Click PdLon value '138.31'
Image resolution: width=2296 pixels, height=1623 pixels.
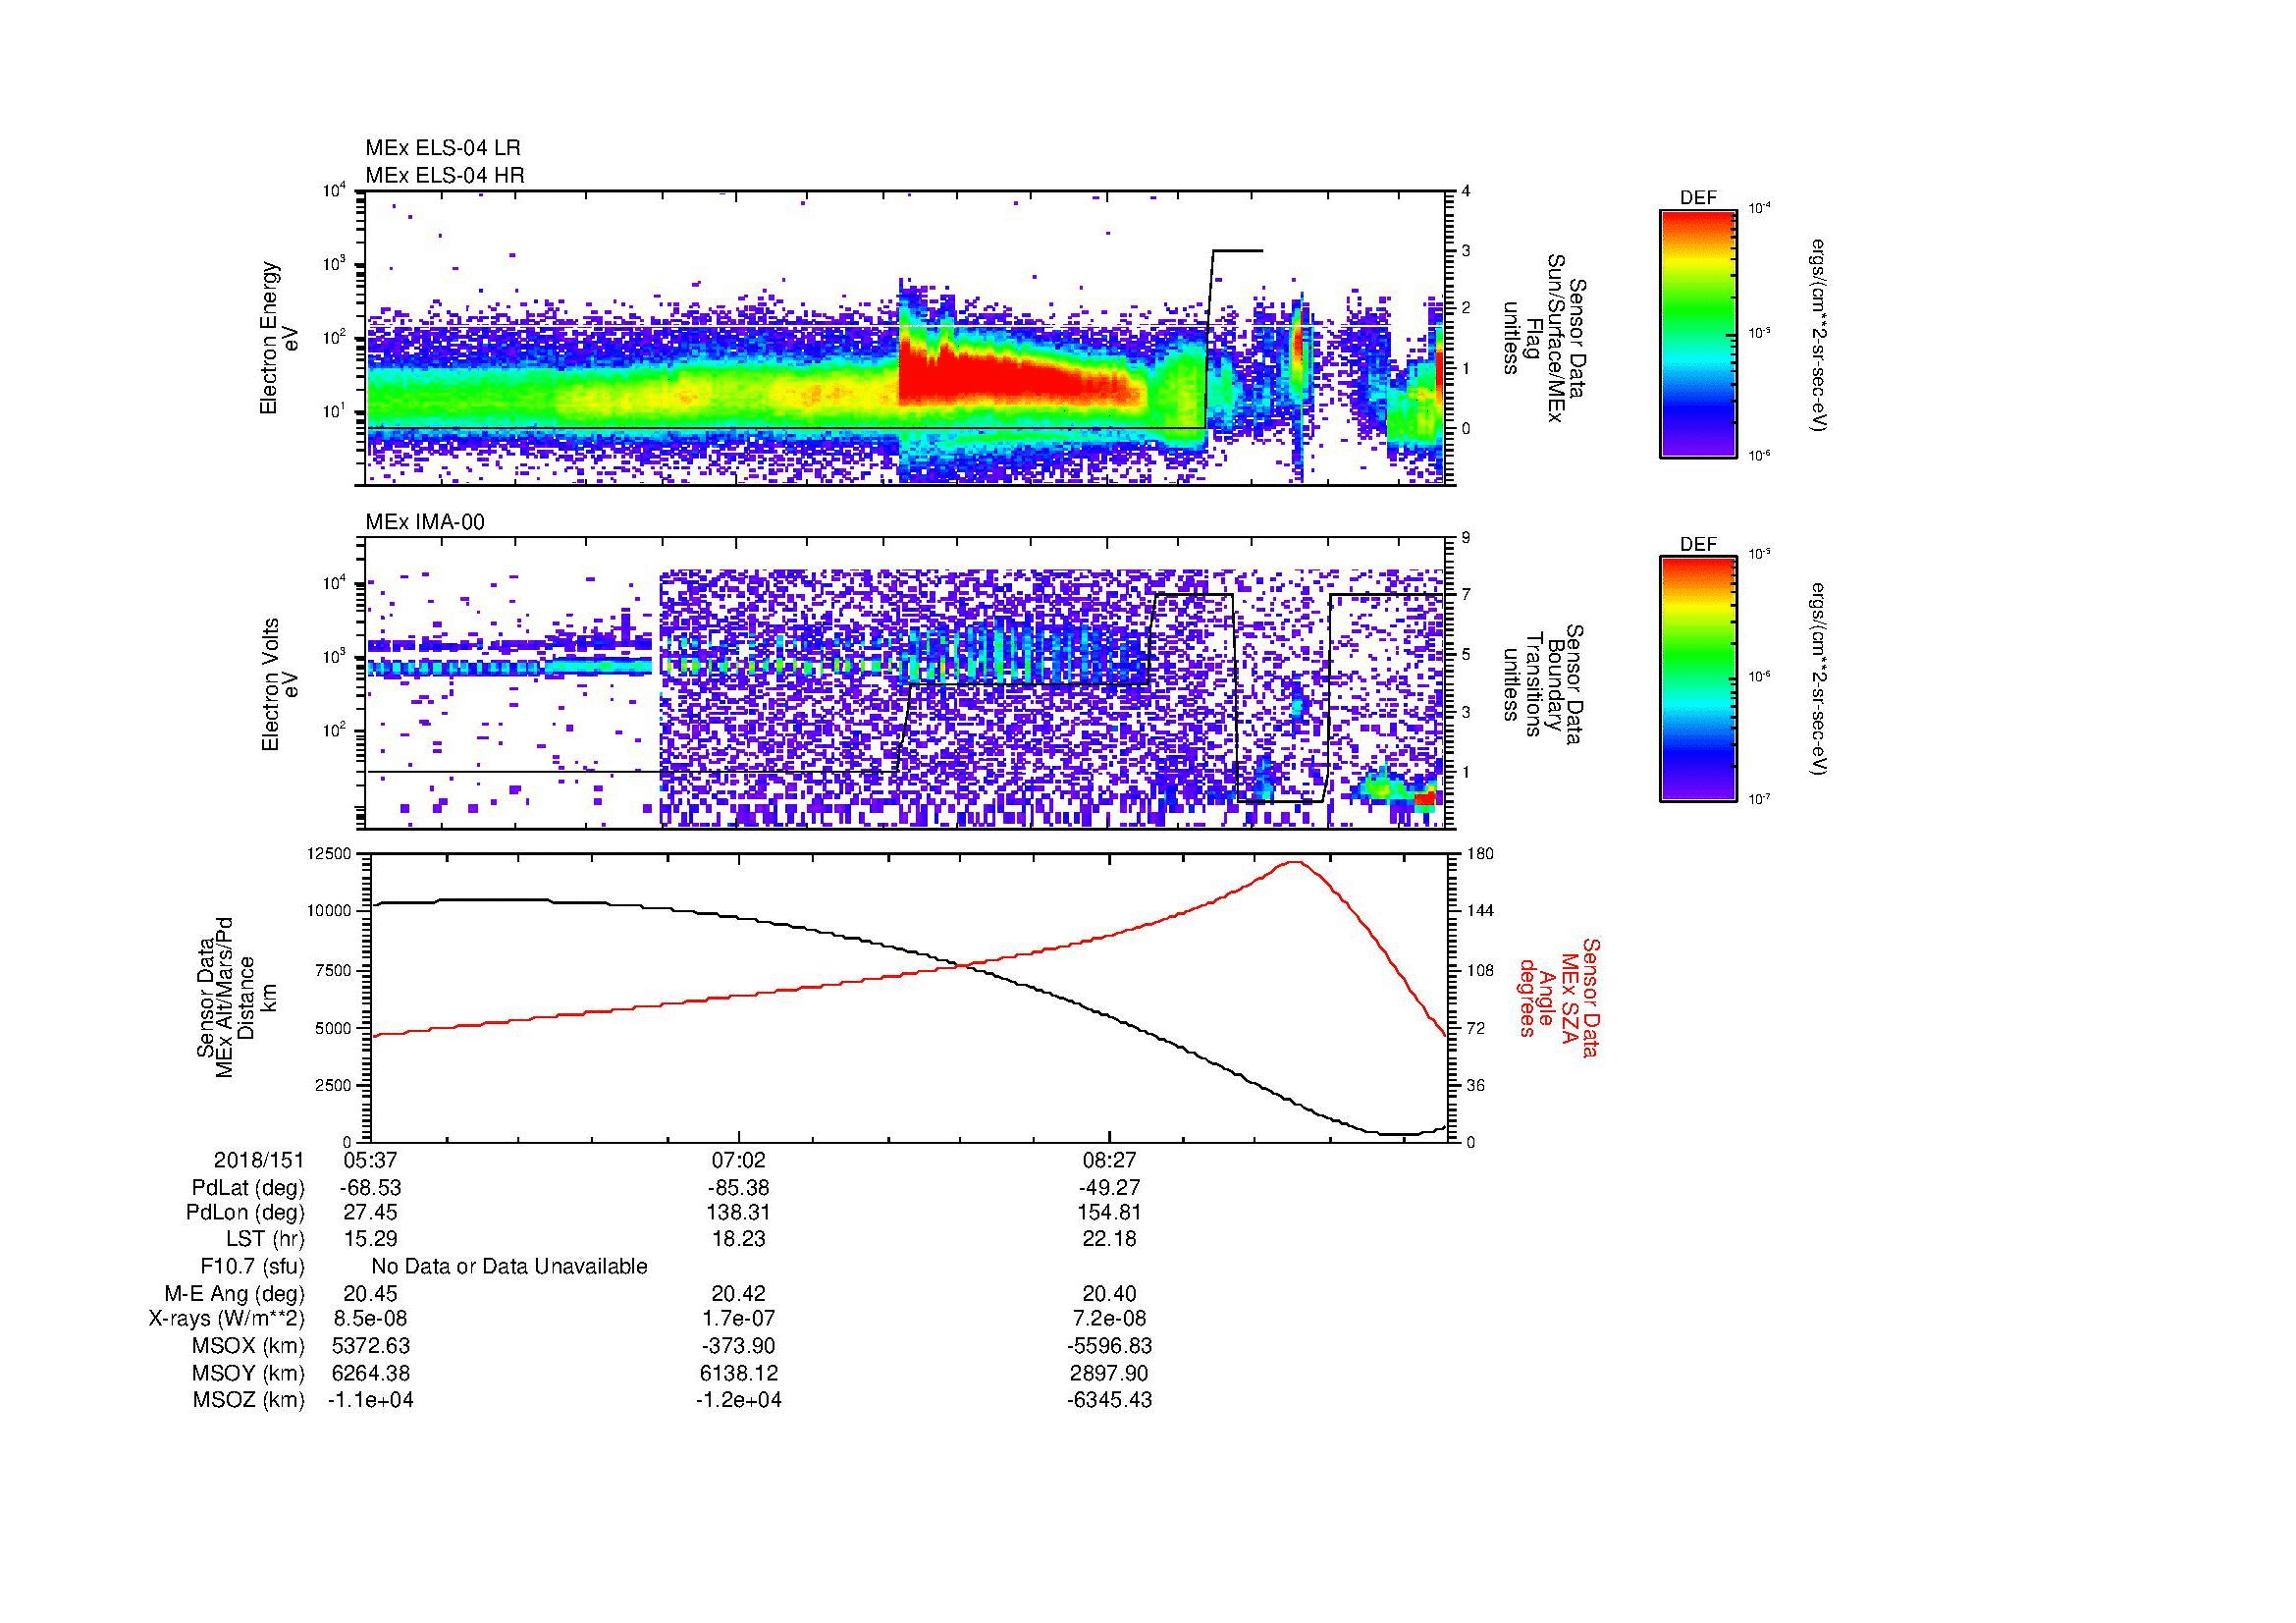739,1213
